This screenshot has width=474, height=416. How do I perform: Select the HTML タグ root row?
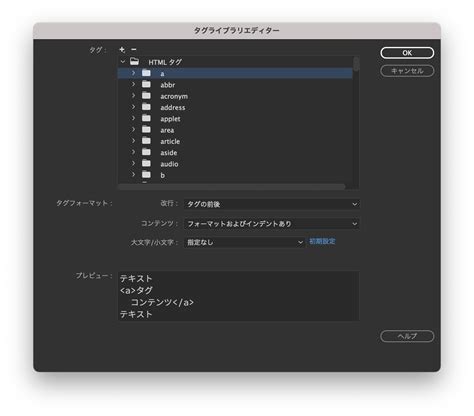235,62
